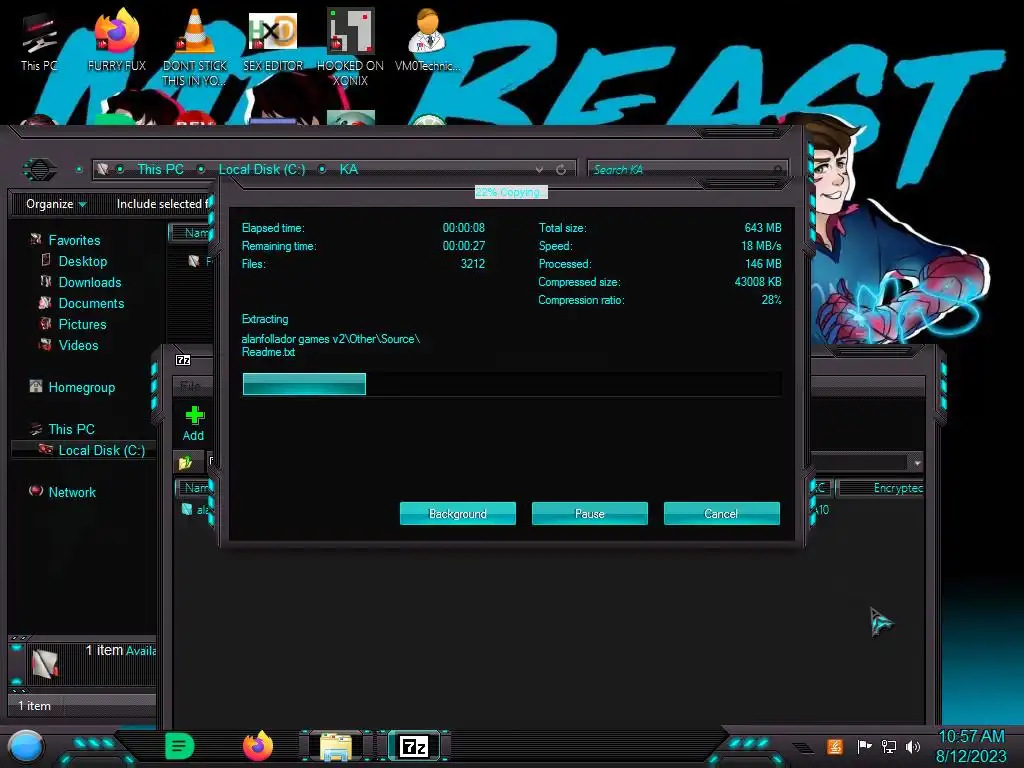Click '1 item' Explorer status bar text
Image resolution: width=1024 pixels, height=768 pixels.
point(34,706)
